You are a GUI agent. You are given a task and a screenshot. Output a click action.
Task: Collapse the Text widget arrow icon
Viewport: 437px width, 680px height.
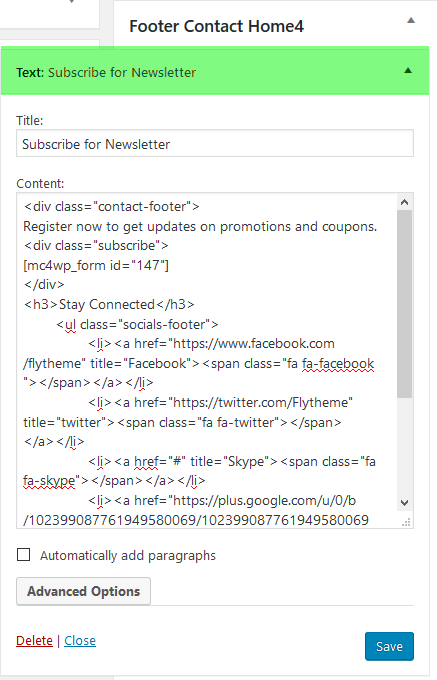point(408,71)
